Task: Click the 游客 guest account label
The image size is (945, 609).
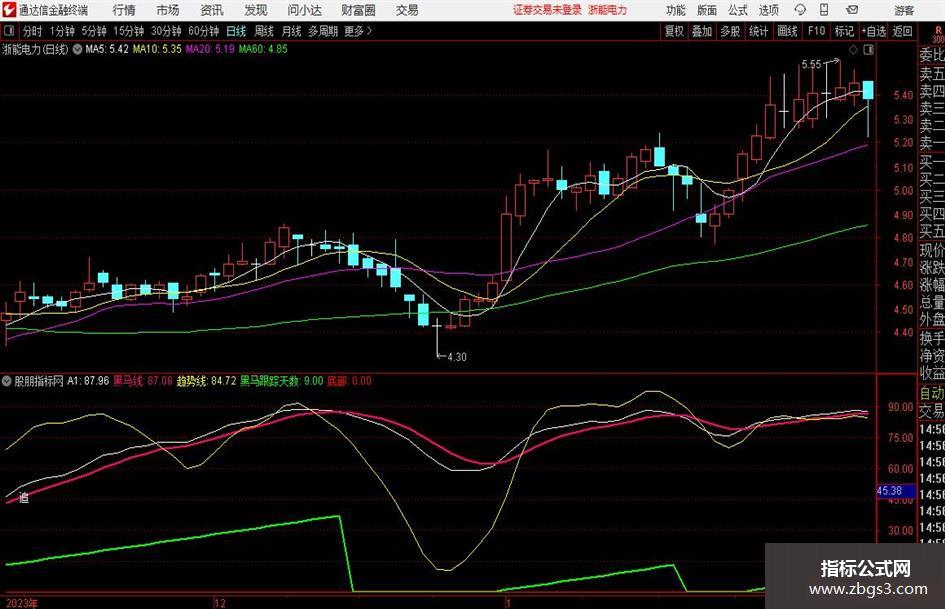Action: point(903,10)
